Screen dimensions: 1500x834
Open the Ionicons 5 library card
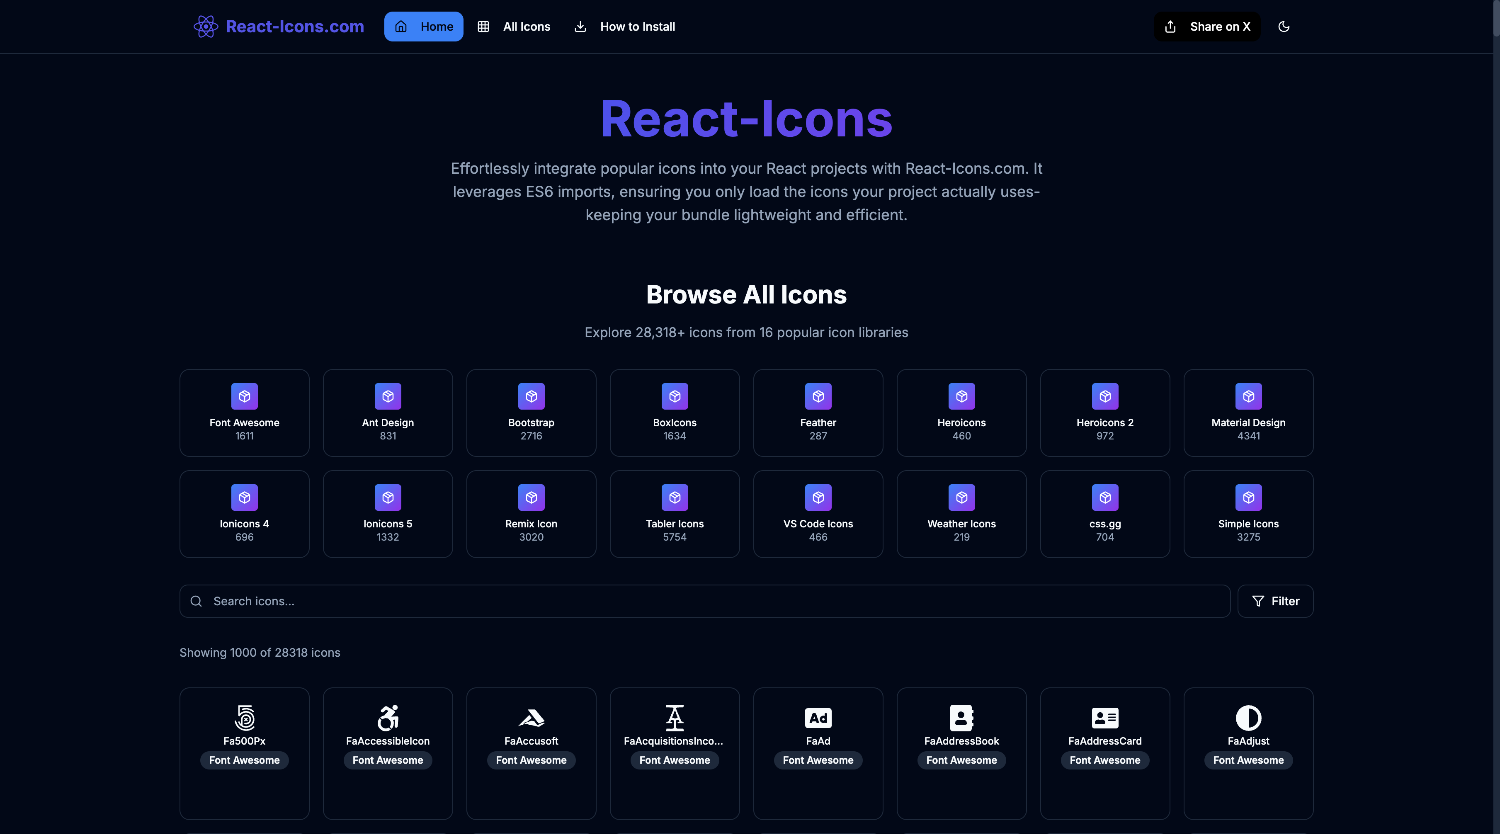pos(388,514)
